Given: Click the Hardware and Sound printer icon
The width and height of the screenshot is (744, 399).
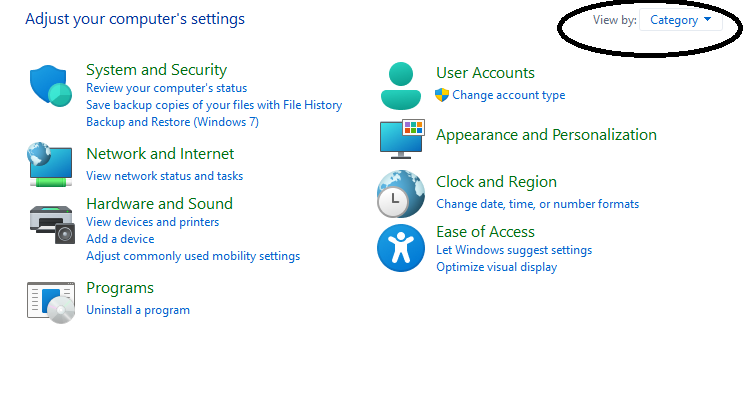Looking at the screenshot, I should click(x=52, y=224).
